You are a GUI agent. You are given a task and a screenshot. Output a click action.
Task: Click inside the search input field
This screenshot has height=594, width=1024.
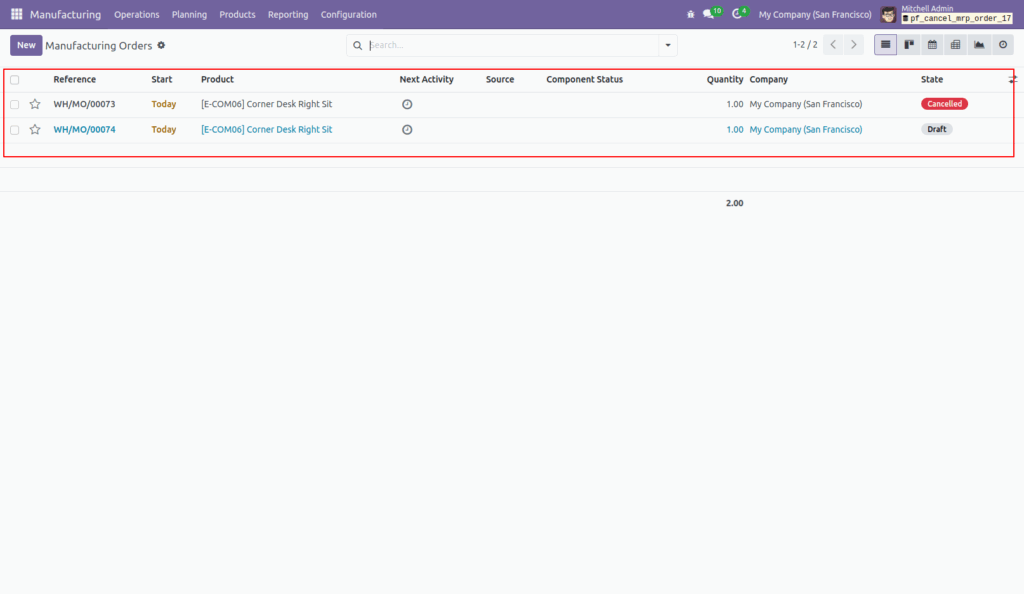pyautogui.click(x=500, y=45)
